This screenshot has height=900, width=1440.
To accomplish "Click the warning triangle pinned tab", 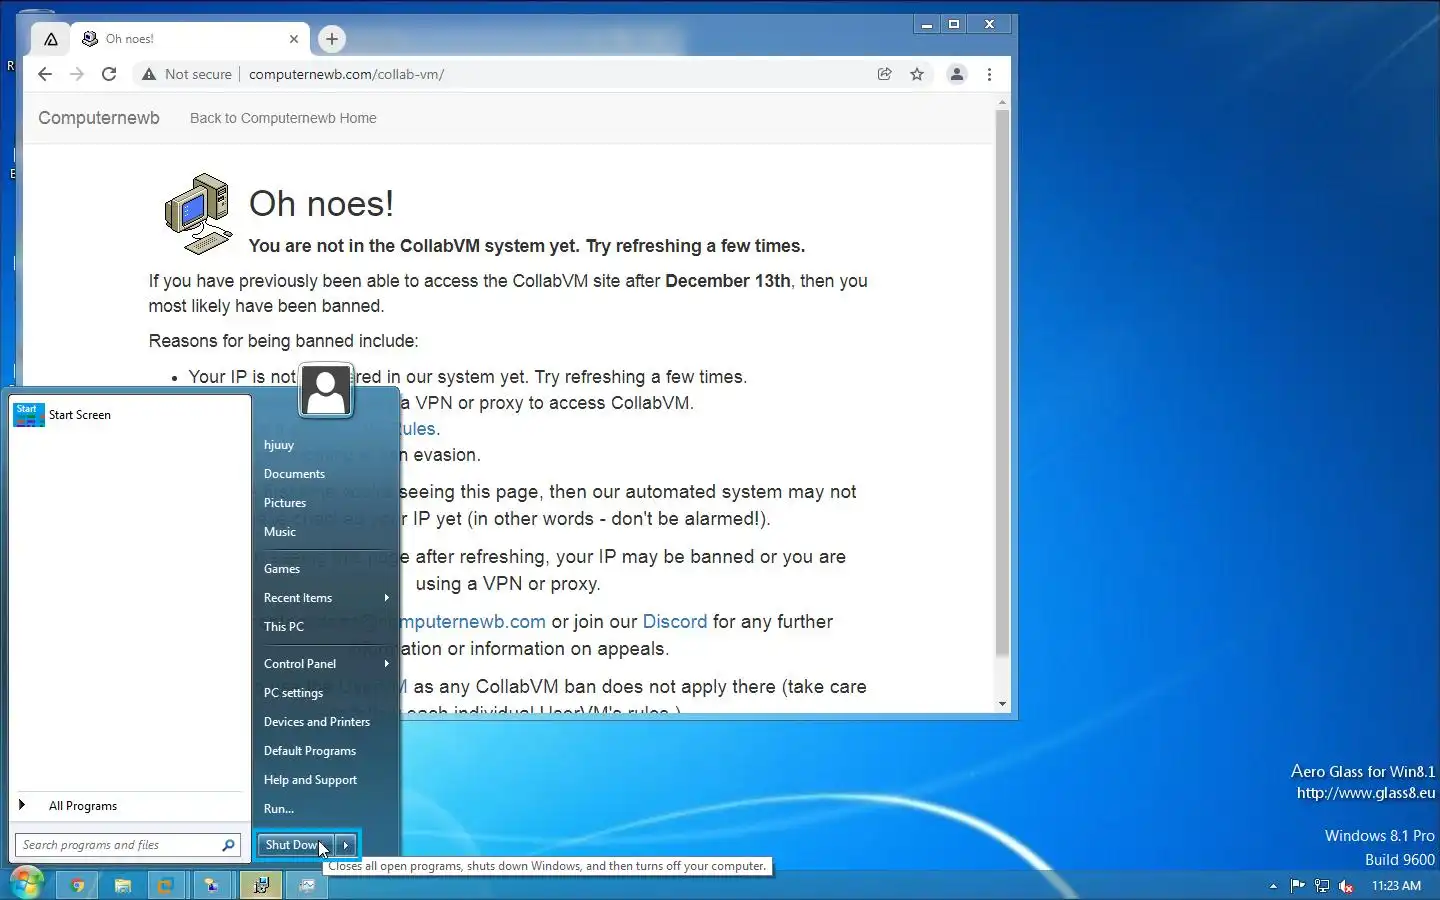I will [51, 39].
